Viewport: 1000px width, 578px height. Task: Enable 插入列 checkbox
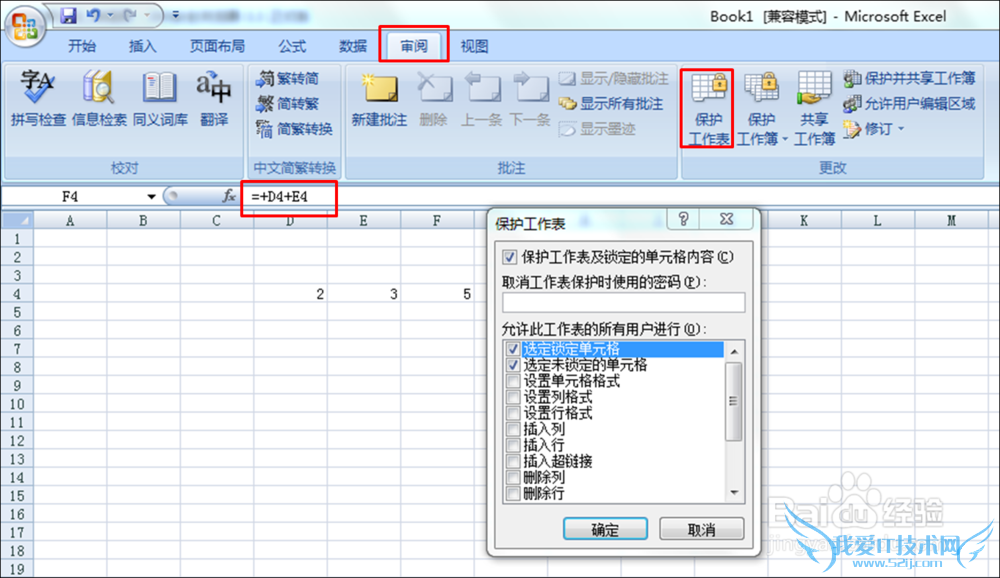point(513,429)
